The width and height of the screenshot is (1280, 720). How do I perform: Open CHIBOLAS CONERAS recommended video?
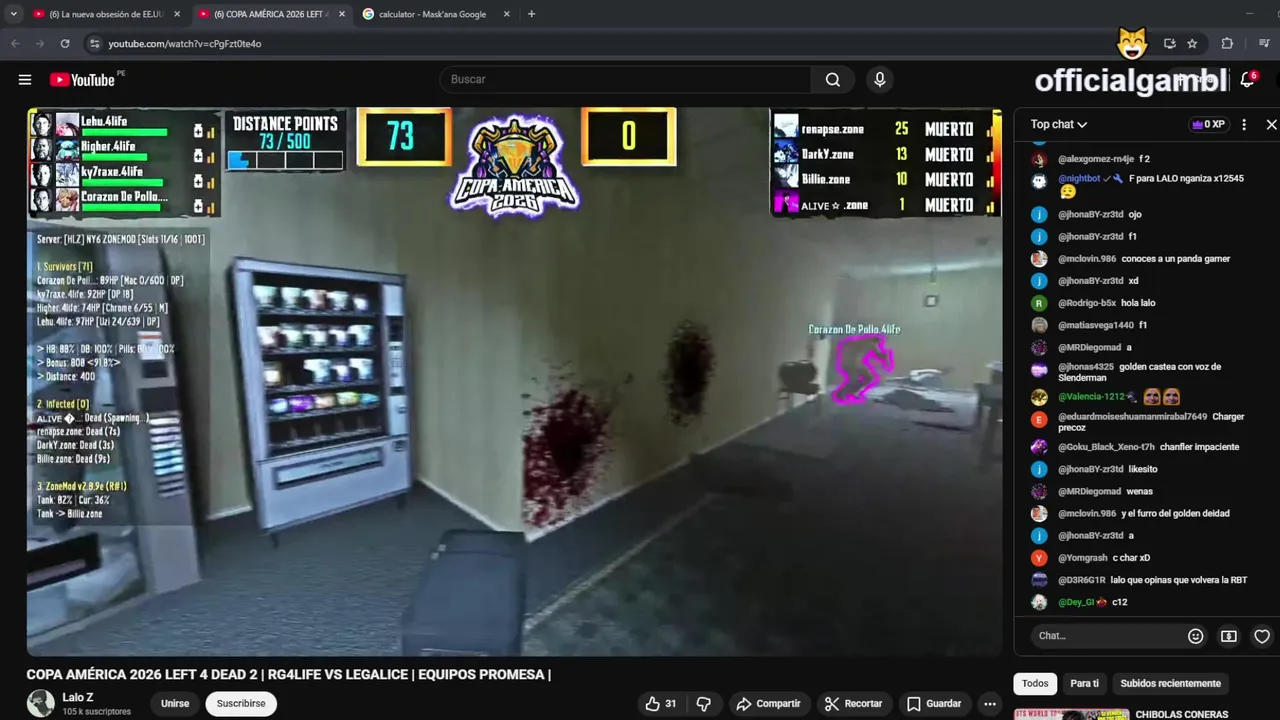point(1182,715)
